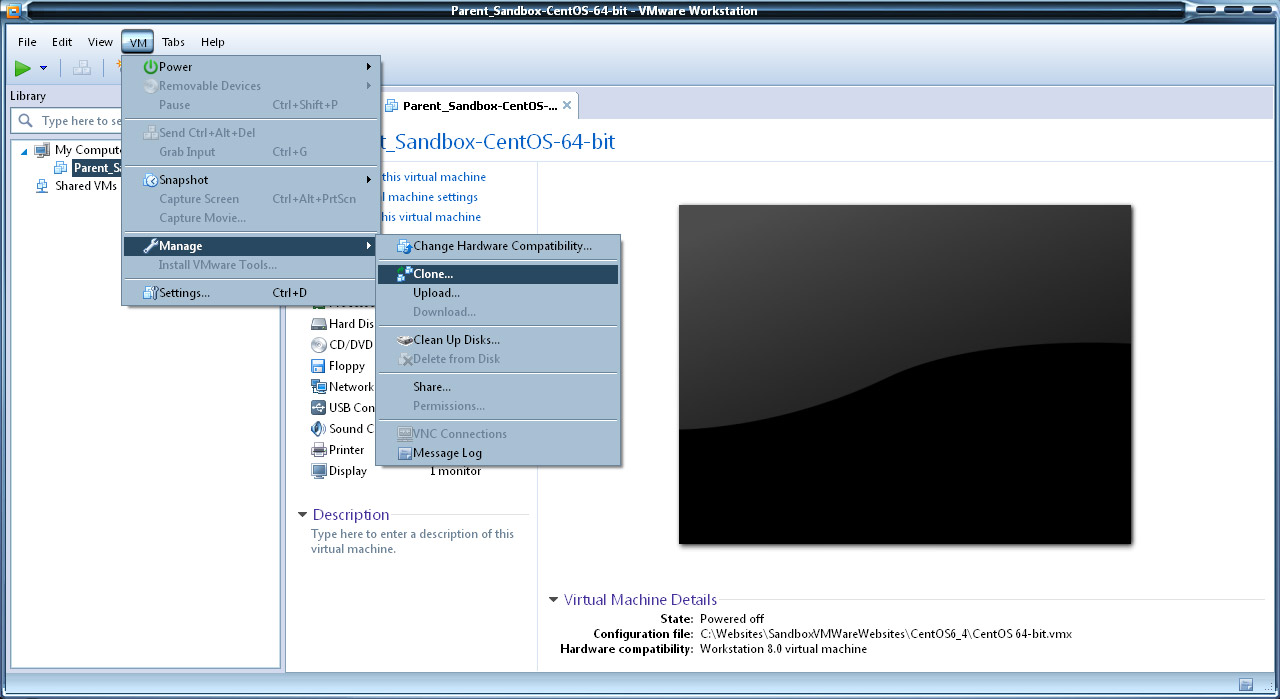Expand the Power submenu

[x=251, y=67]
